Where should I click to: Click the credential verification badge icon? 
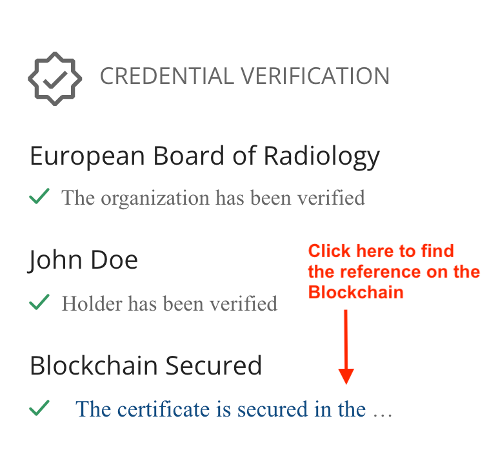[55, 79]
